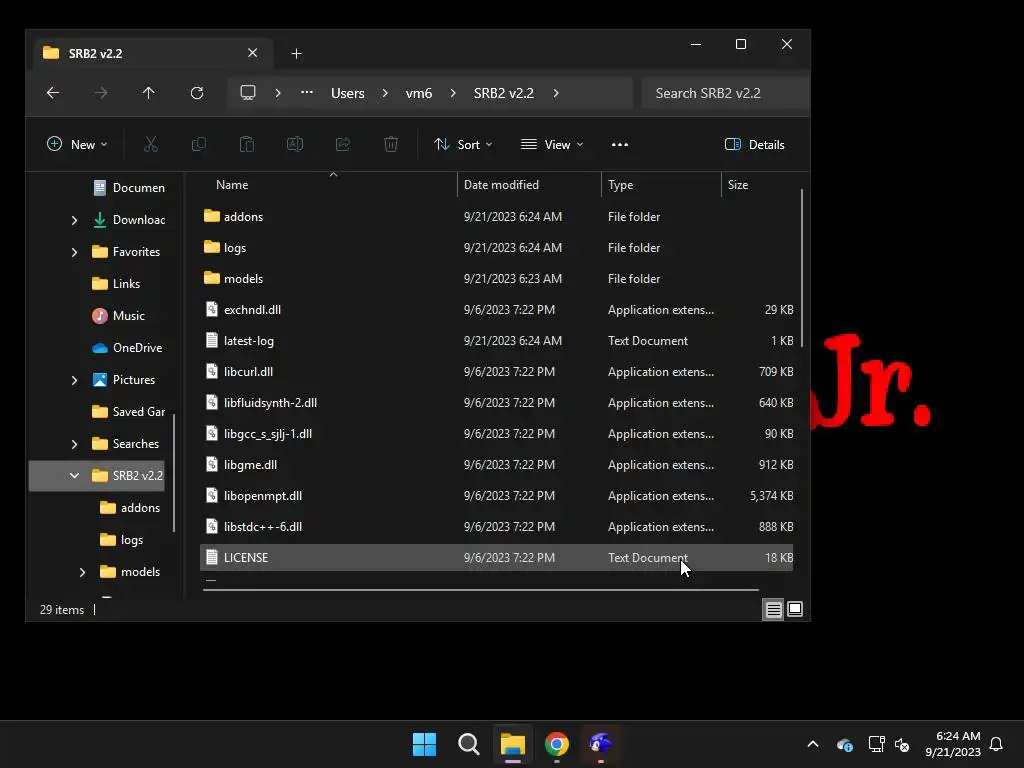This screenshot has height=768, width=1024.
Task: Close the SRB2 v2.2 tab
Action: click(253, 53)
